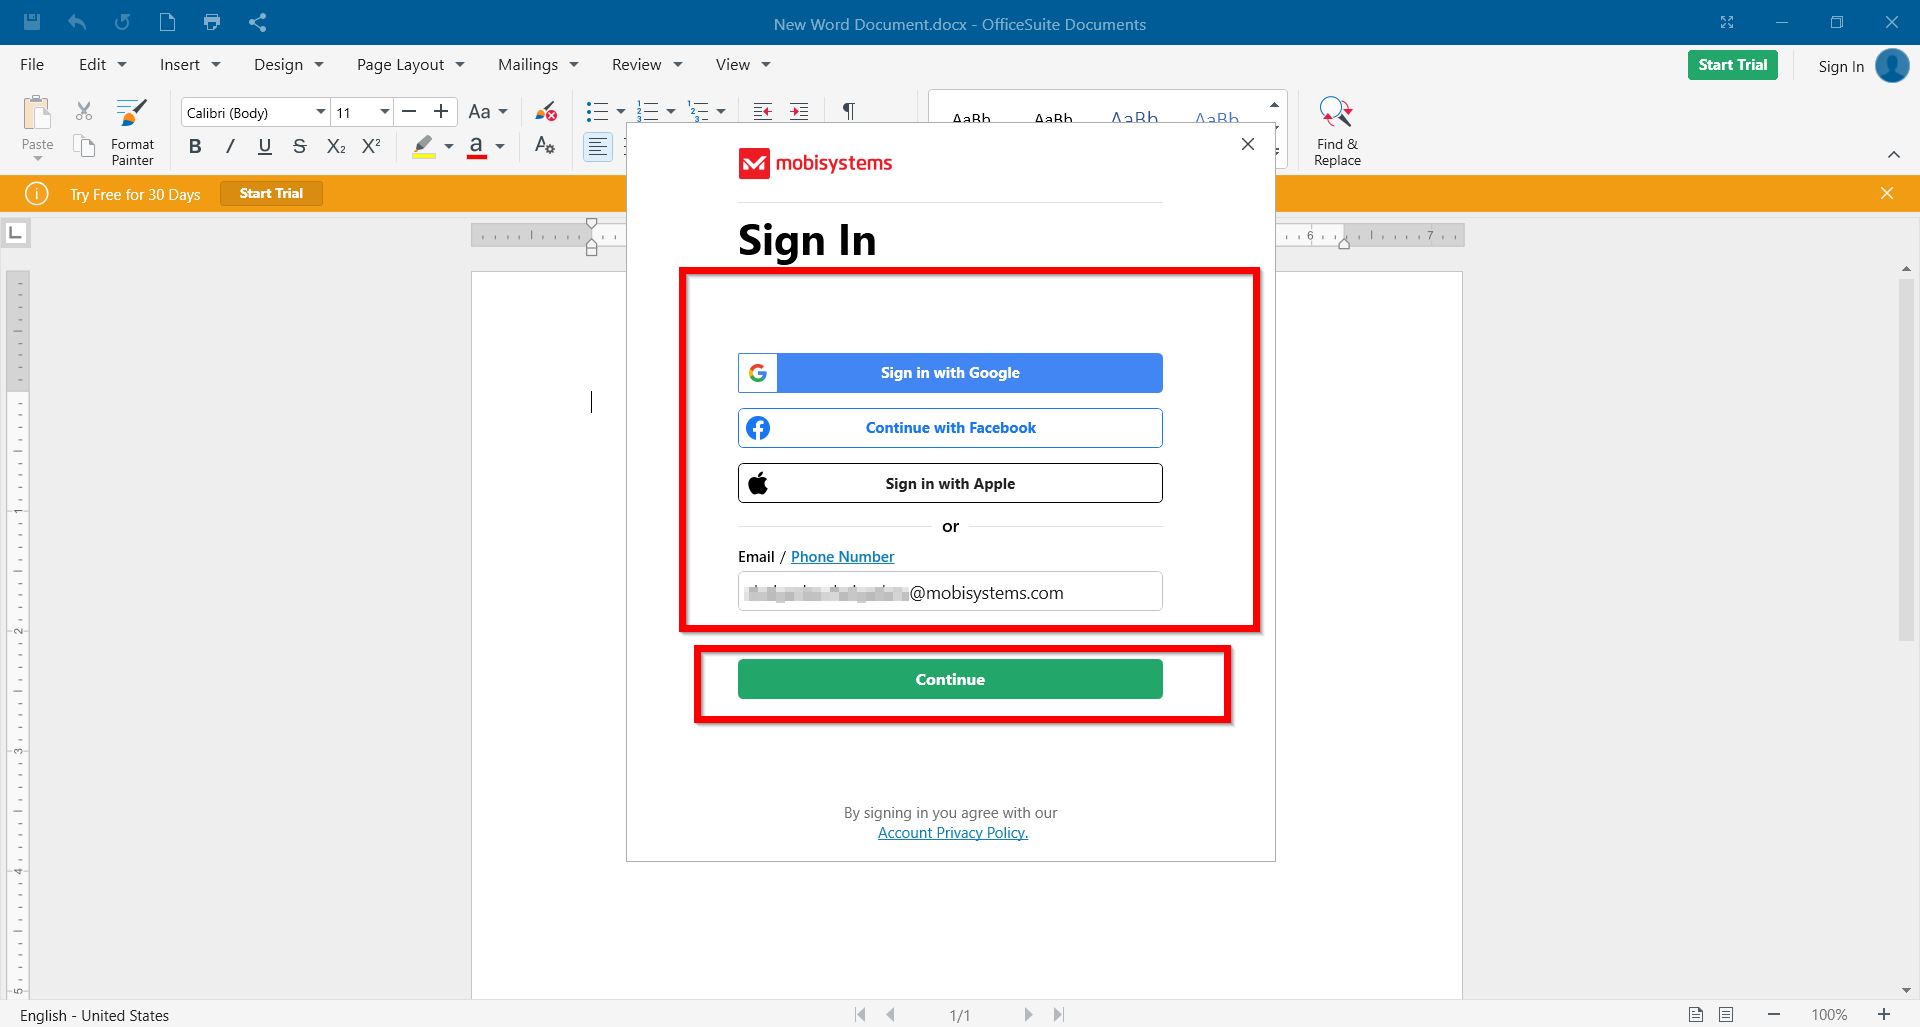1920x1027 pixels.
Task: Click the Paste clipboard icon
Action: (37, 113)
